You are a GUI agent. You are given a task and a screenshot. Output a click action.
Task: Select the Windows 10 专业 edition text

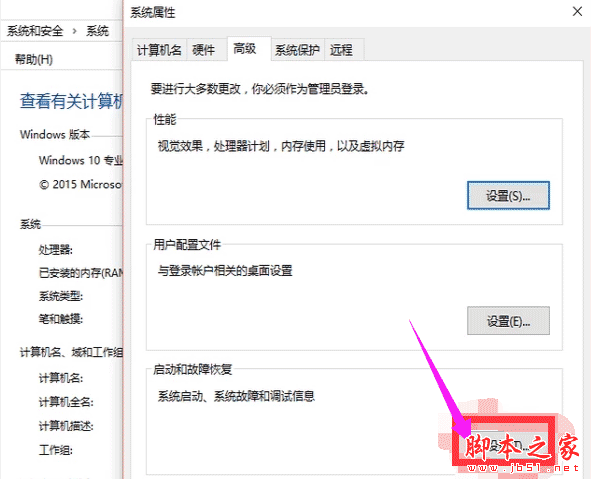point(81,160)
